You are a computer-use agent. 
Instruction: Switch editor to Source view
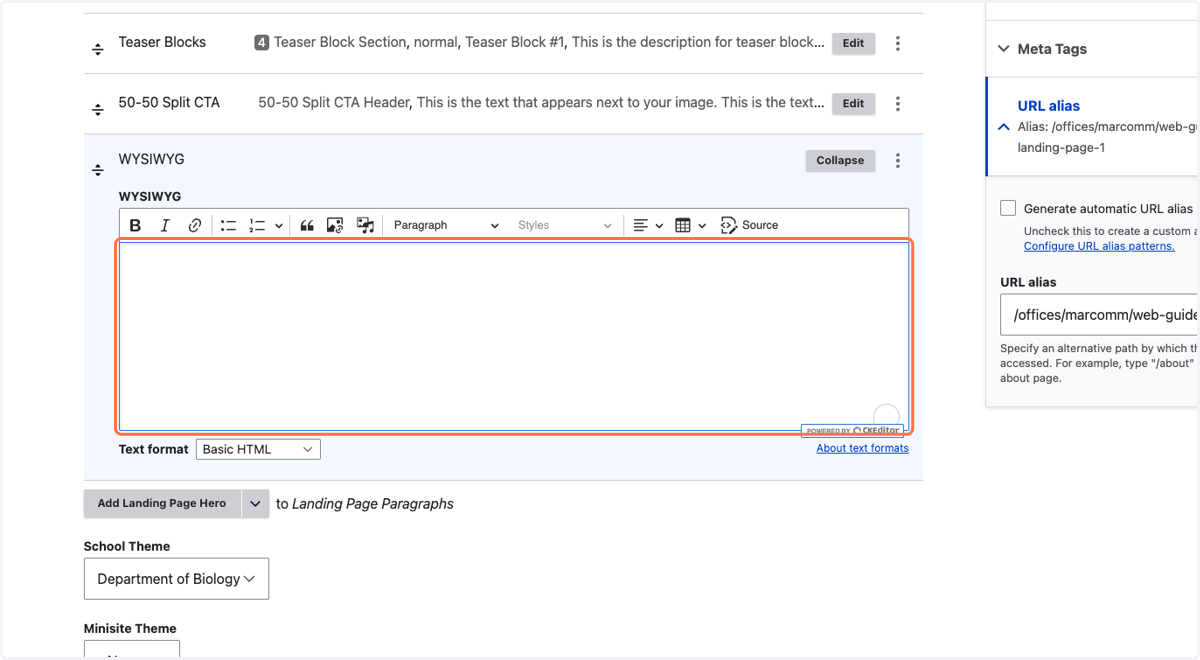[749, 225]
